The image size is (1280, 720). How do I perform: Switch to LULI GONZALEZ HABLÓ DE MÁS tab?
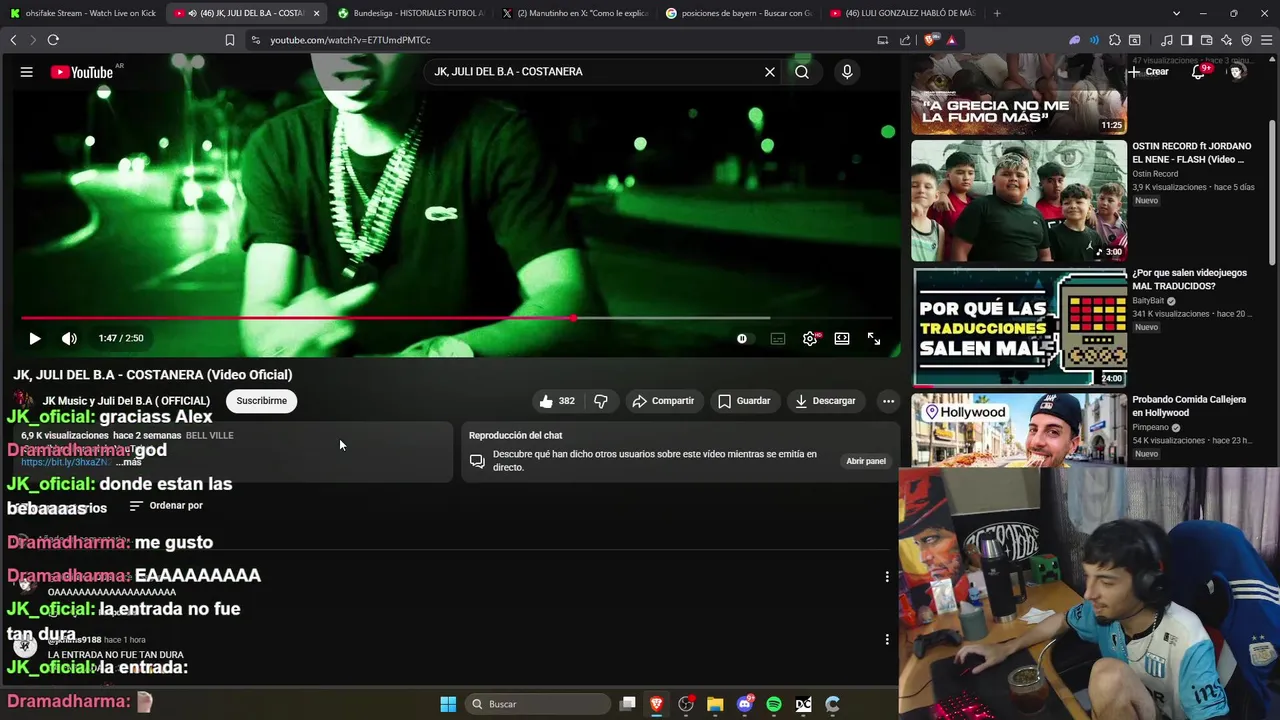tap(904, 13)
